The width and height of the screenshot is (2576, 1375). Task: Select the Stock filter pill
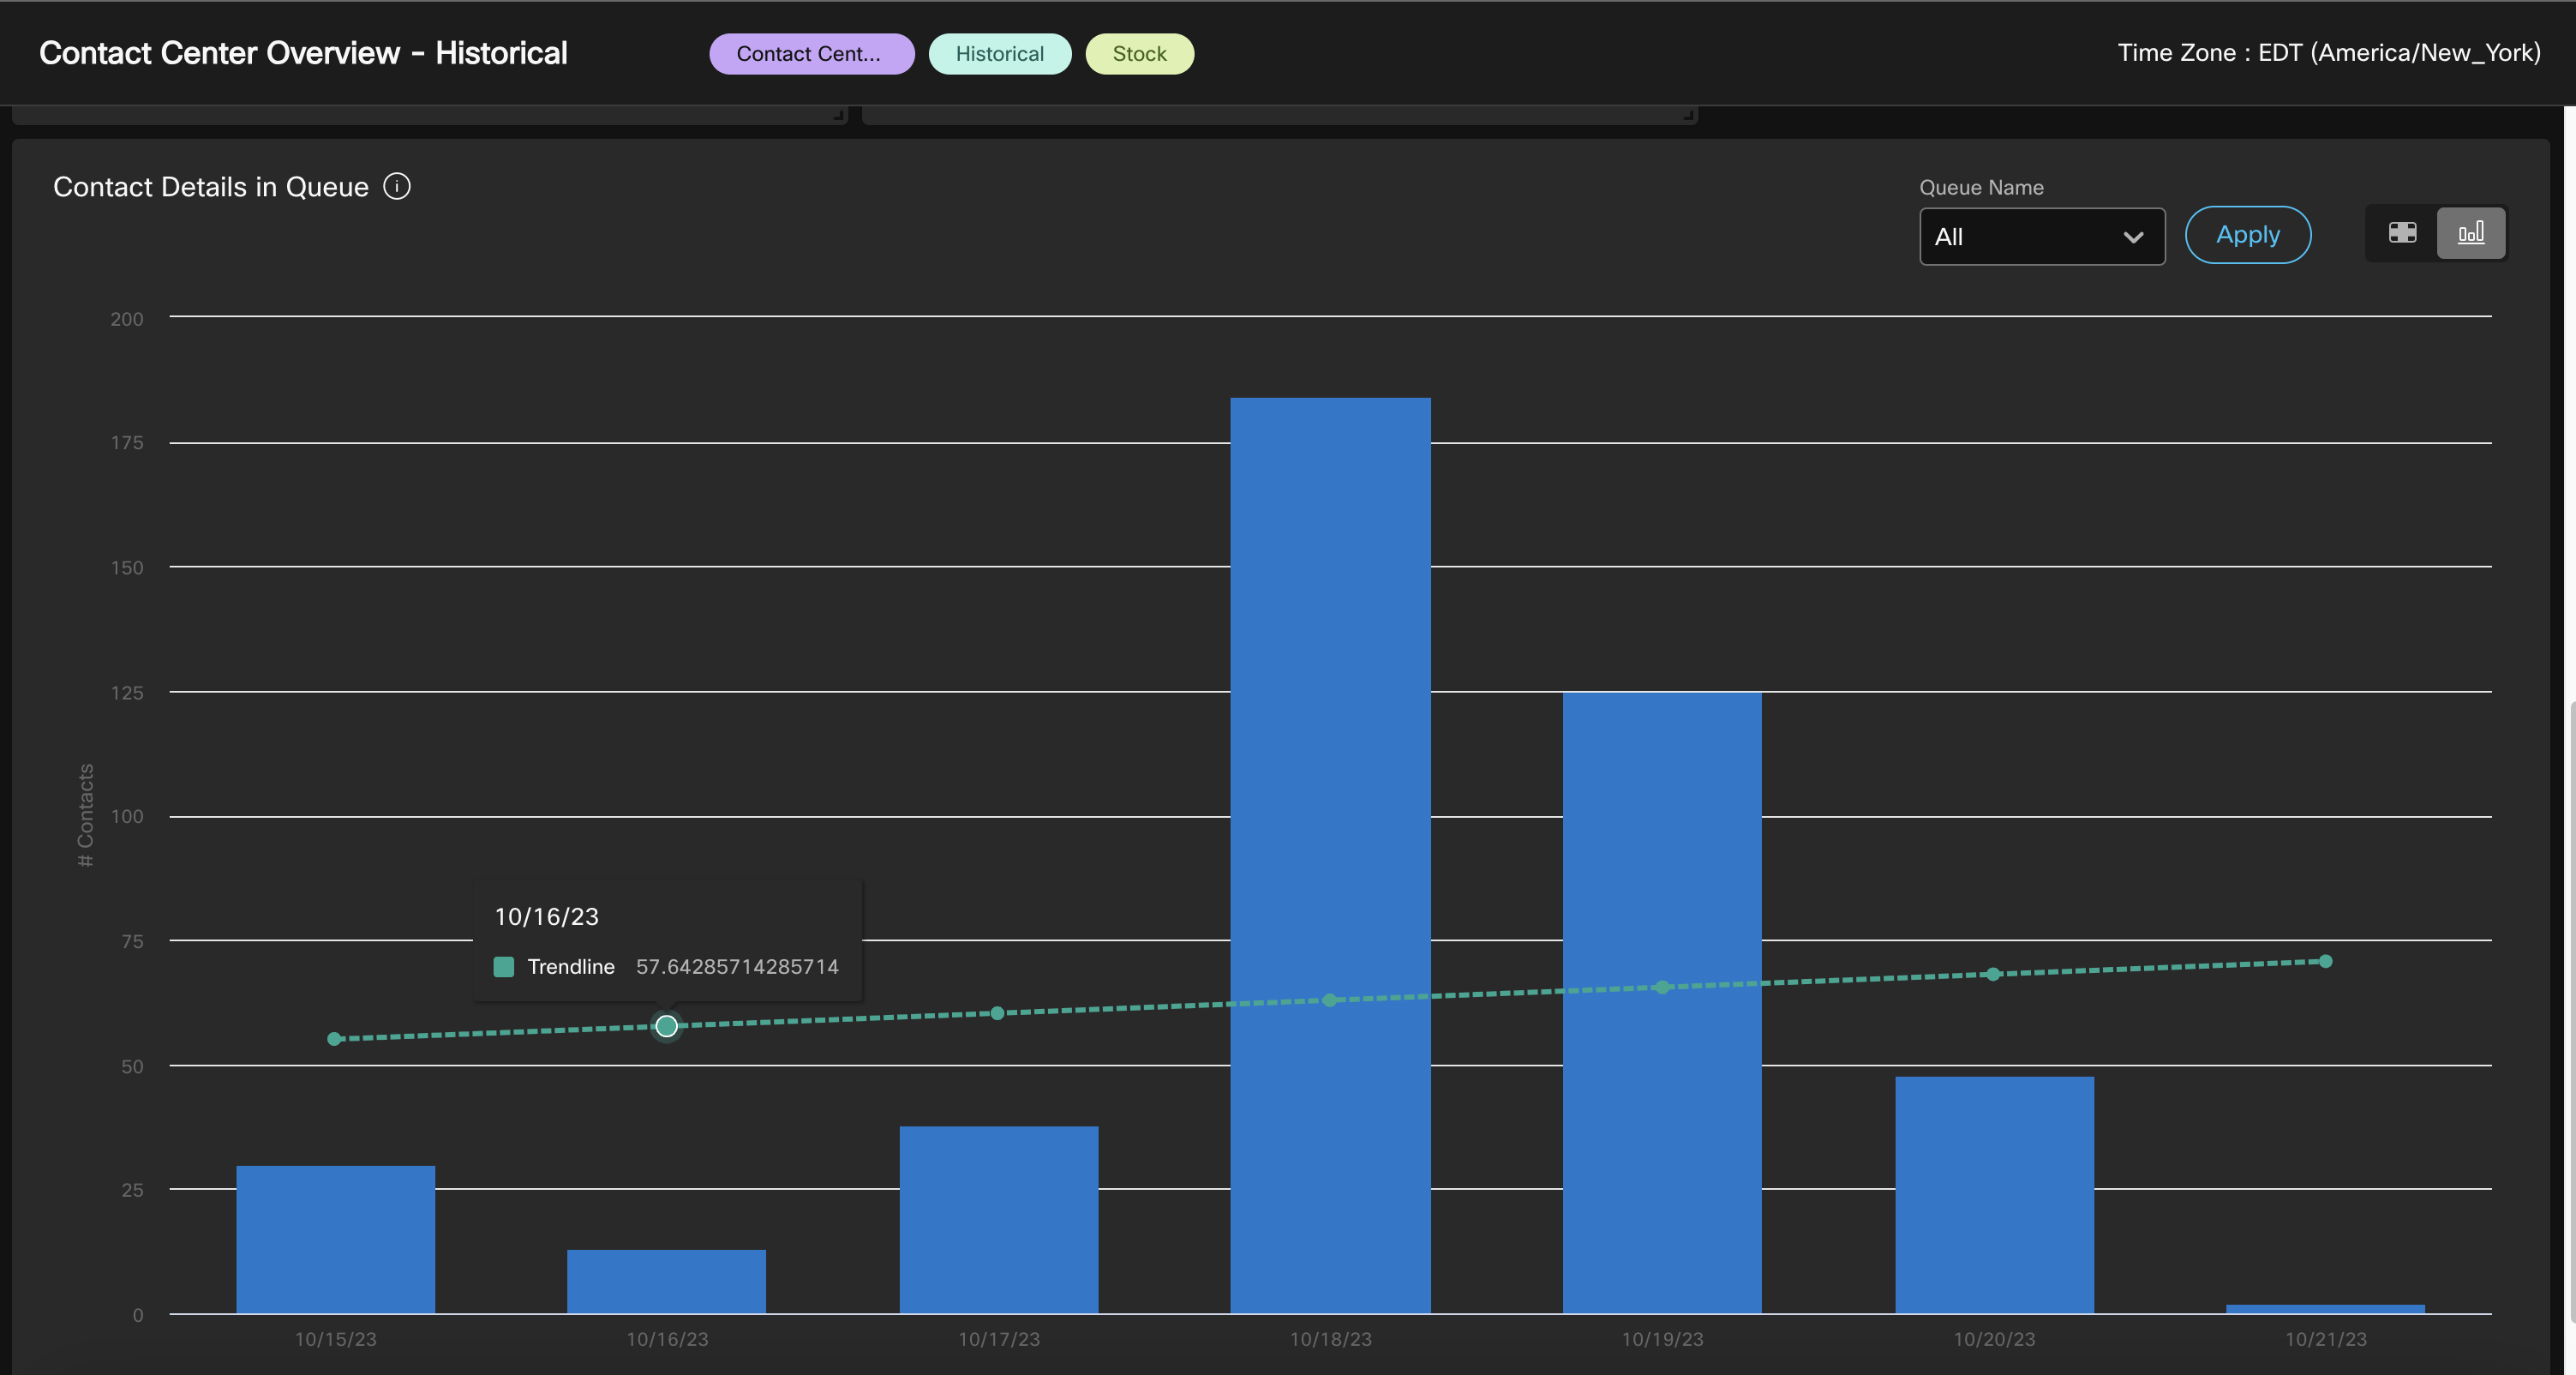point(1139,53)
